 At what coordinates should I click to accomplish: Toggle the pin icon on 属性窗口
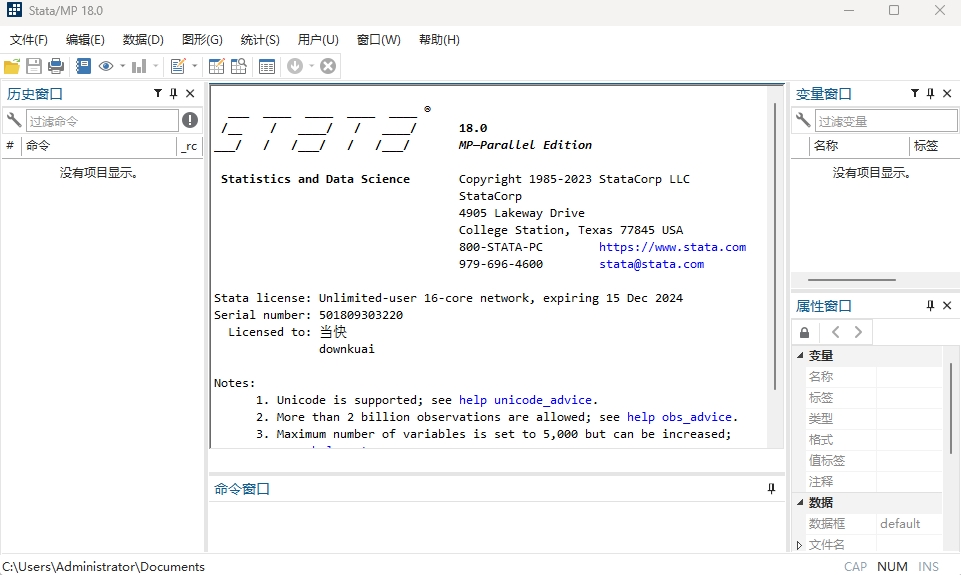(930, 305)
